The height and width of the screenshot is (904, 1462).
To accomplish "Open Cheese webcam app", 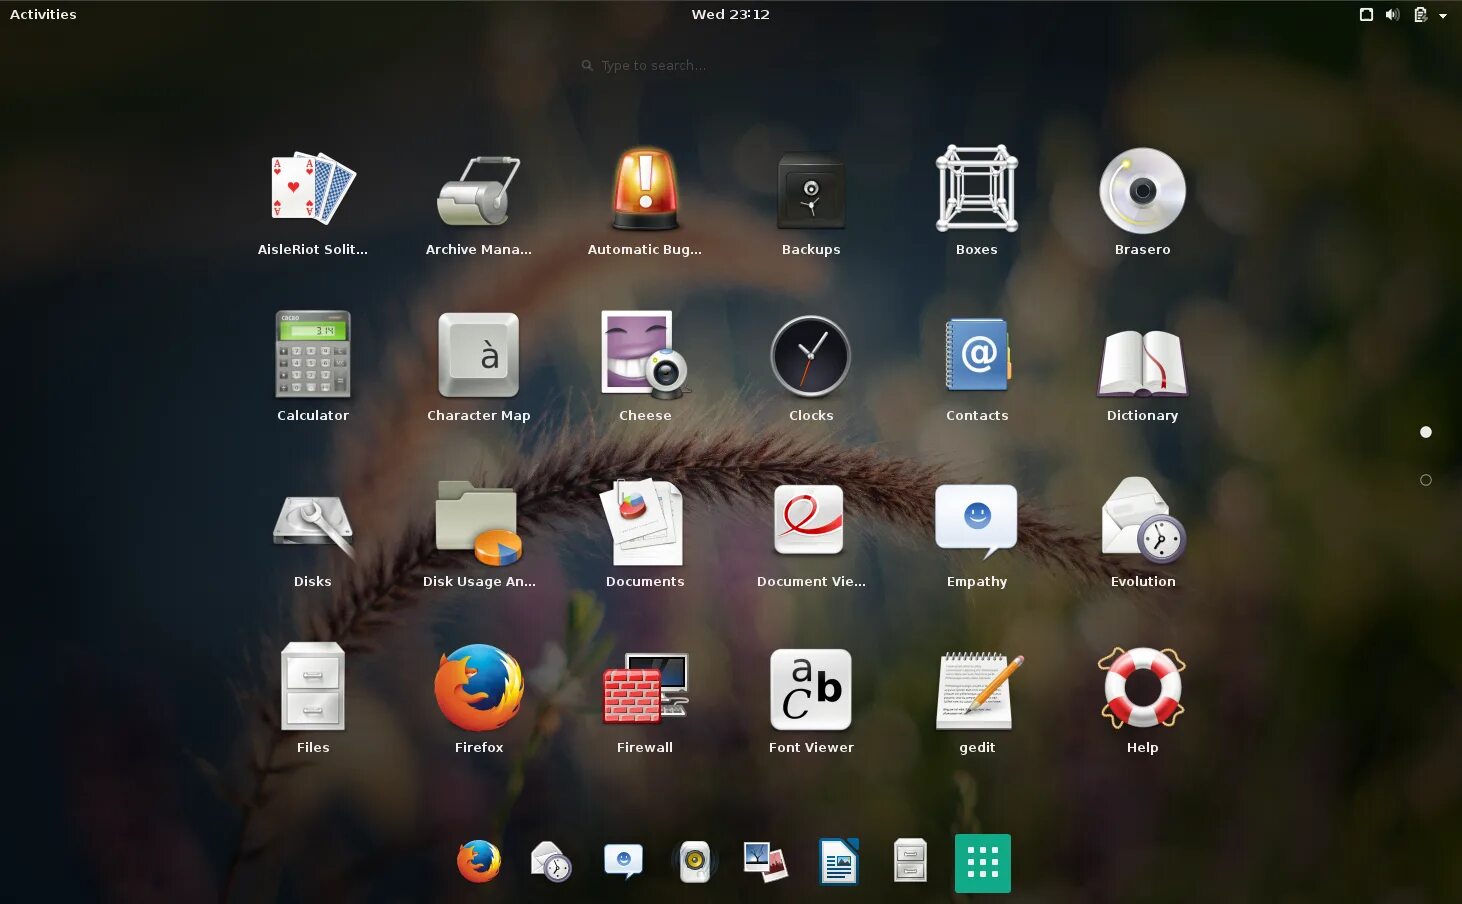I will 645,354.
